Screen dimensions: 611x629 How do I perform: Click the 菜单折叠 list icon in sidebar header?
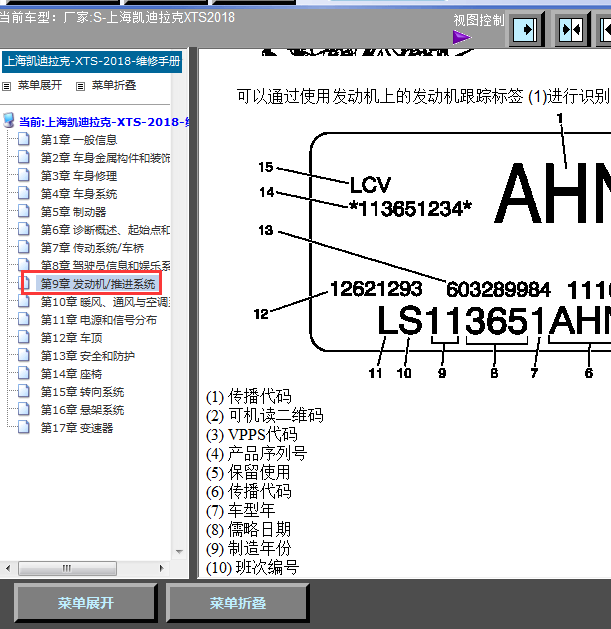[80, 86]
